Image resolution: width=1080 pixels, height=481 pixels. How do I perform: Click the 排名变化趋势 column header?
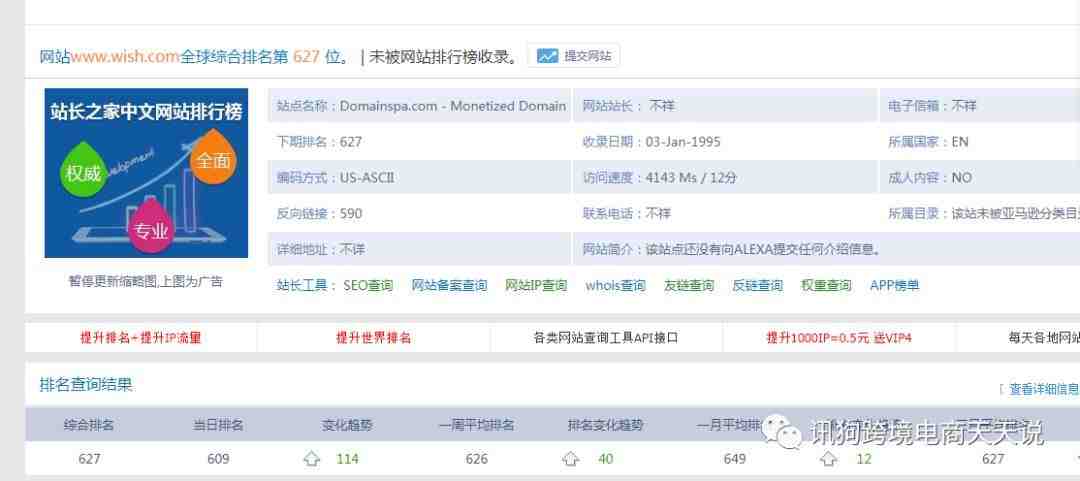(x=605, y=424)
